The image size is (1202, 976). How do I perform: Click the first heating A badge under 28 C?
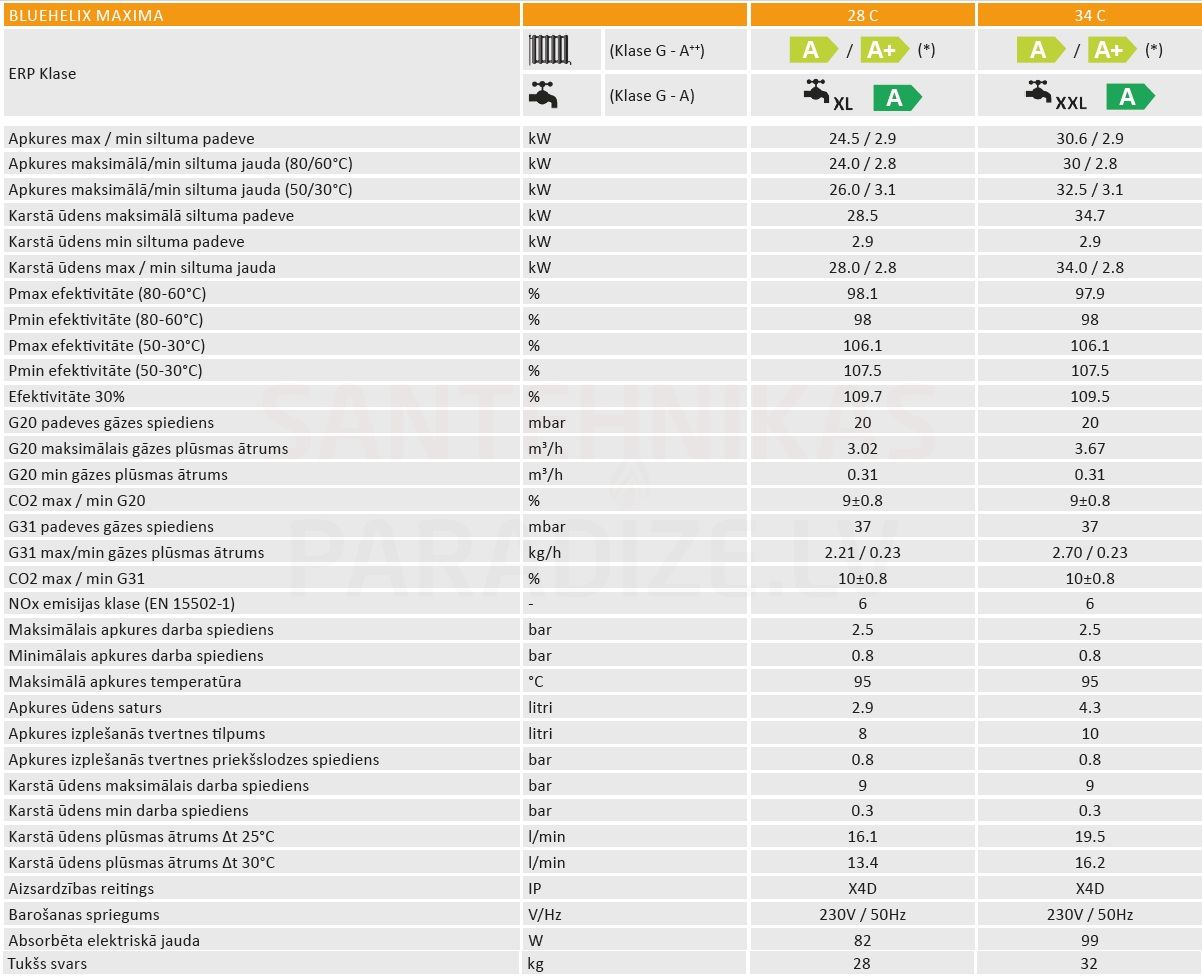tap(814, 50)
